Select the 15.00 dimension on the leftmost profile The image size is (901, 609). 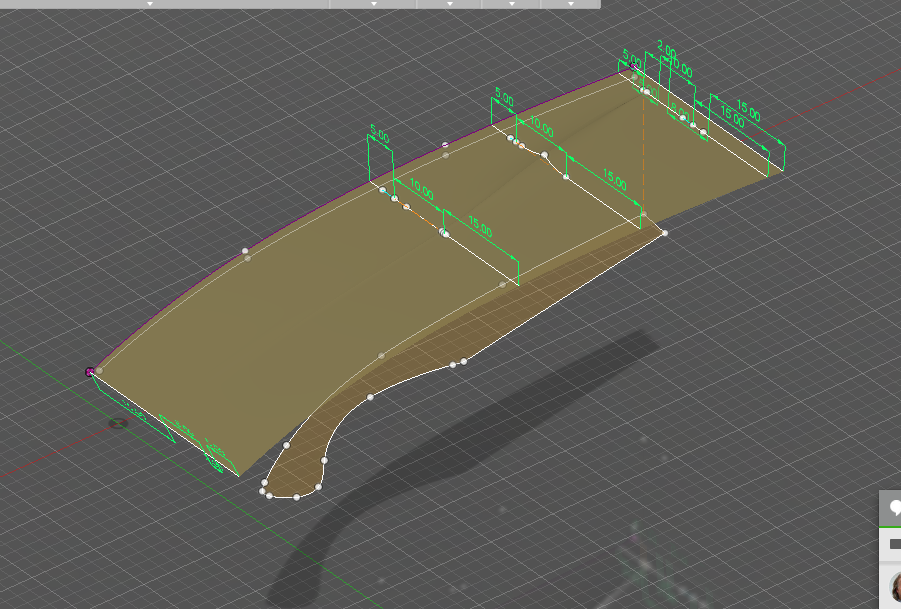[x=480, y=226]
